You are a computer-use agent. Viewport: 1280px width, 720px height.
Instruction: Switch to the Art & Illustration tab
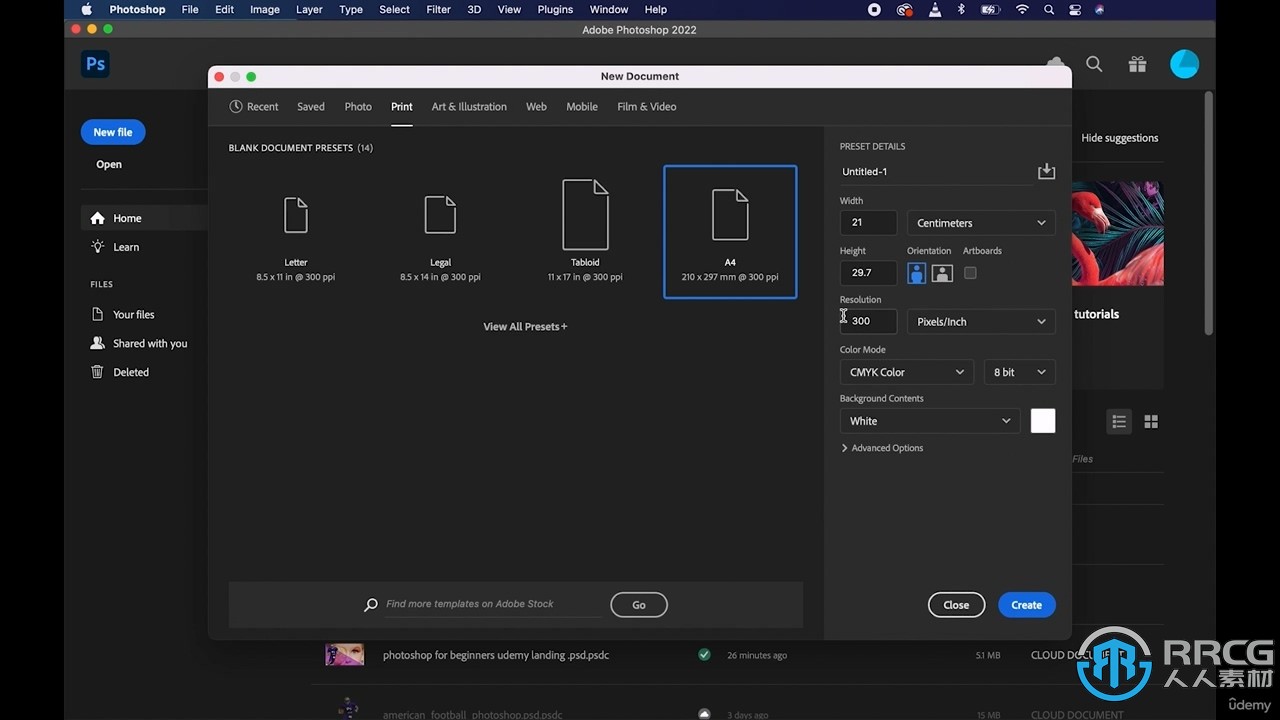[469, 106]
